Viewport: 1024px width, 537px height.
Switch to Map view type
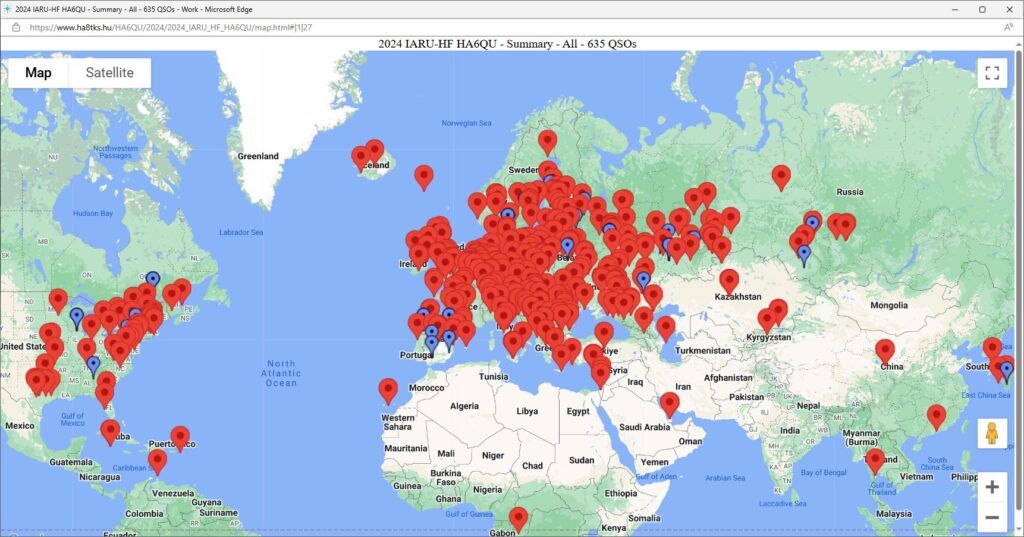[39, 73]
